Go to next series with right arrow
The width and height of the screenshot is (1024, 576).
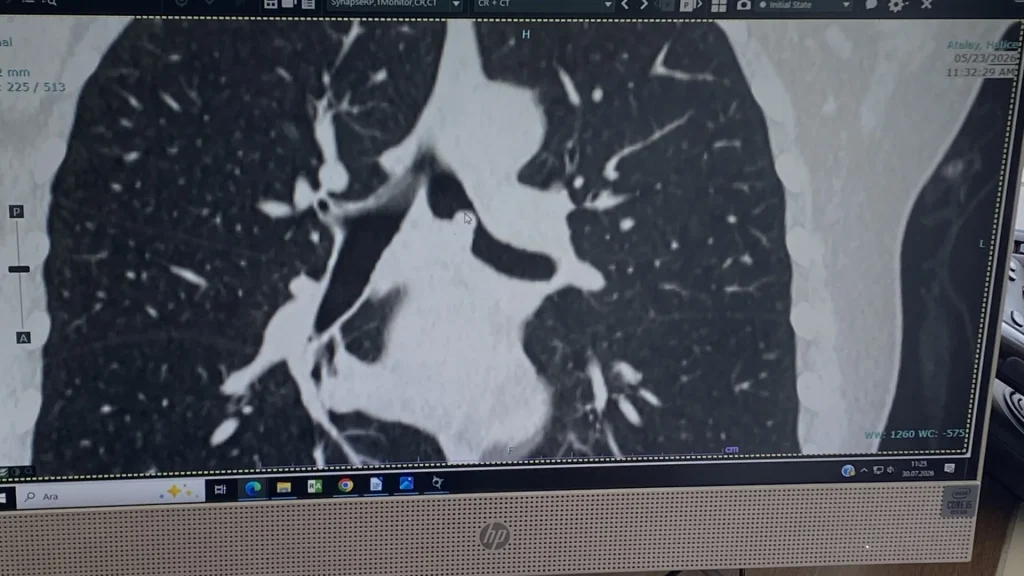pos(644,5)
